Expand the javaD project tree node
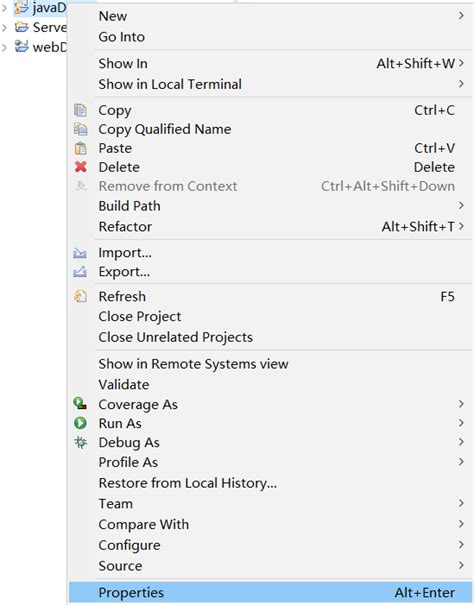 (x=4, y=8)
